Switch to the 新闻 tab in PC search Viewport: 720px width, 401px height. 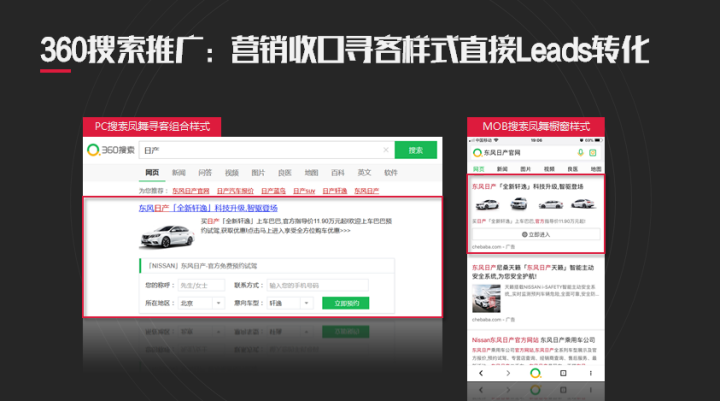(179, 173)
